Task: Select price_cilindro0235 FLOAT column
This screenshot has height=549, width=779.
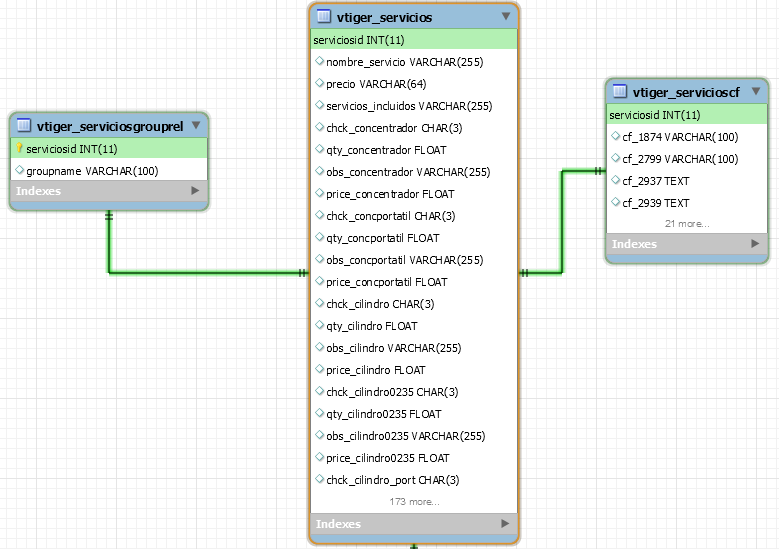Action: point(414,458)
